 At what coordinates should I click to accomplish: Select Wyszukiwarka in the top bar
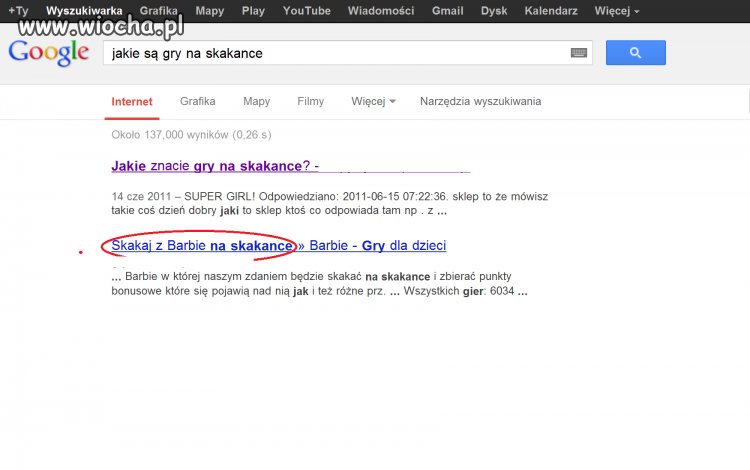coord(84,11)
